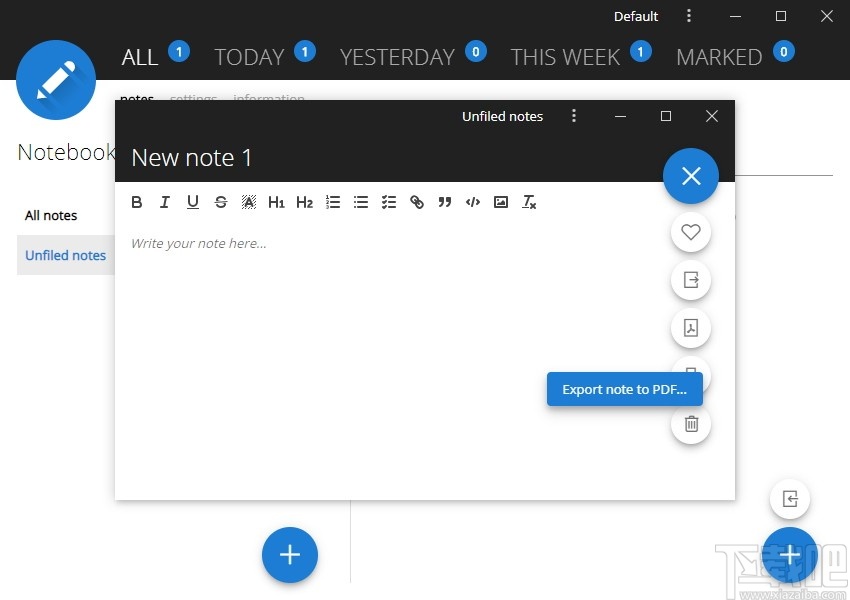Toggle the checklist format in toolbar

[389, 202]
